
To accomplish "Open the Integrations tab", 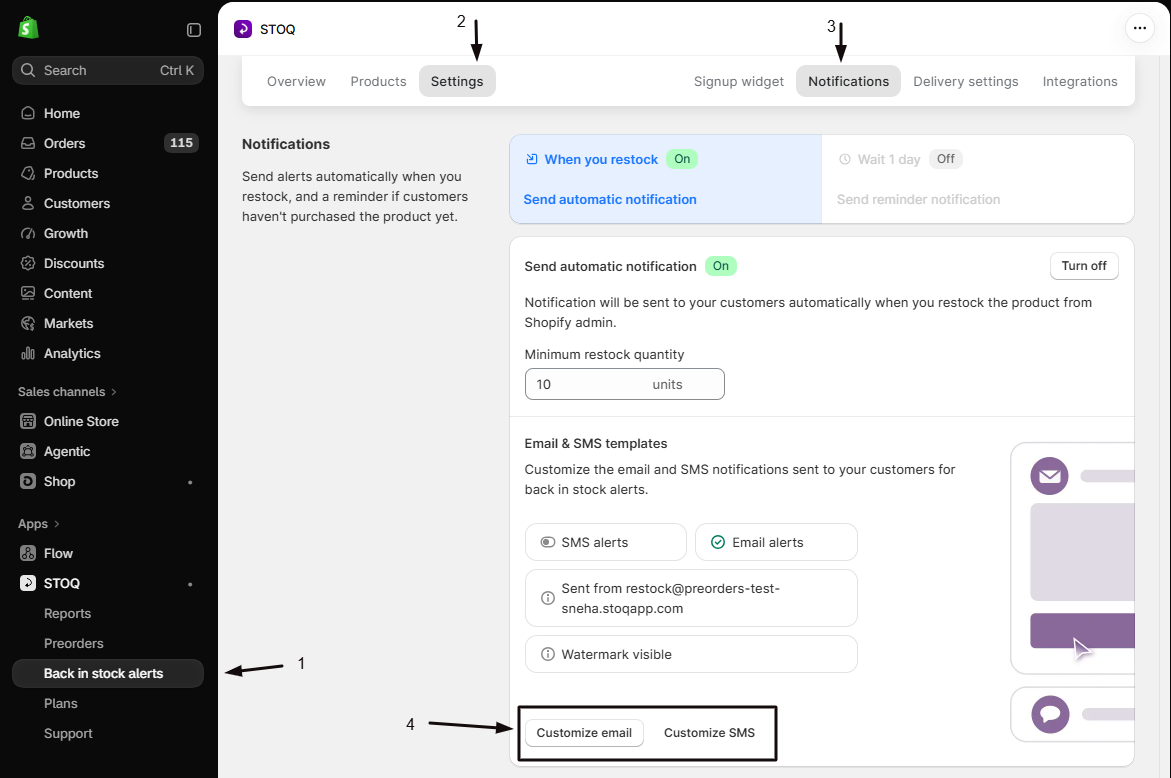I will click(x=1080, y=81).
